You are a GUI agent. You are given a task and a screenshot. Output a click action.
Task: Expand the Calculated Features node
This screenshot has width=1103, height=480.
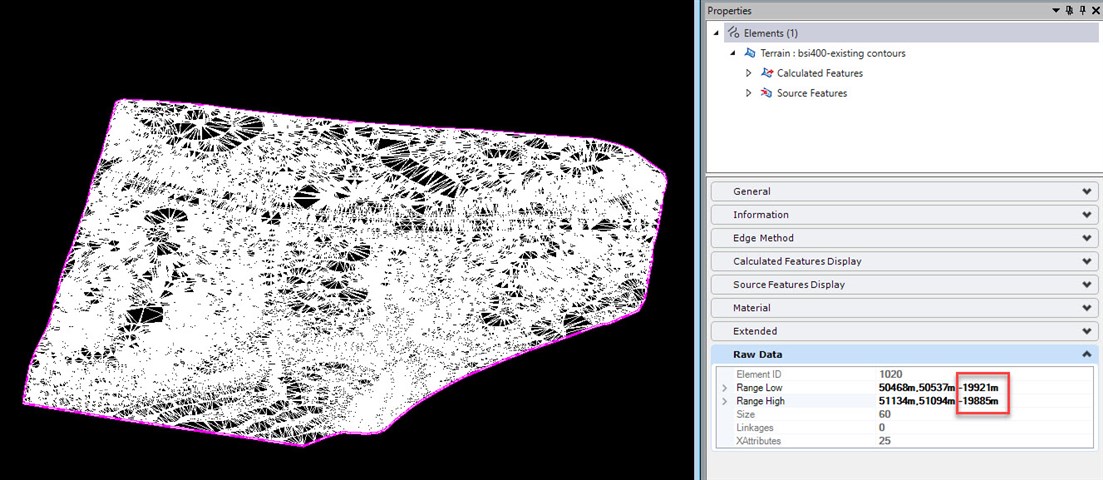pos(749,73)
